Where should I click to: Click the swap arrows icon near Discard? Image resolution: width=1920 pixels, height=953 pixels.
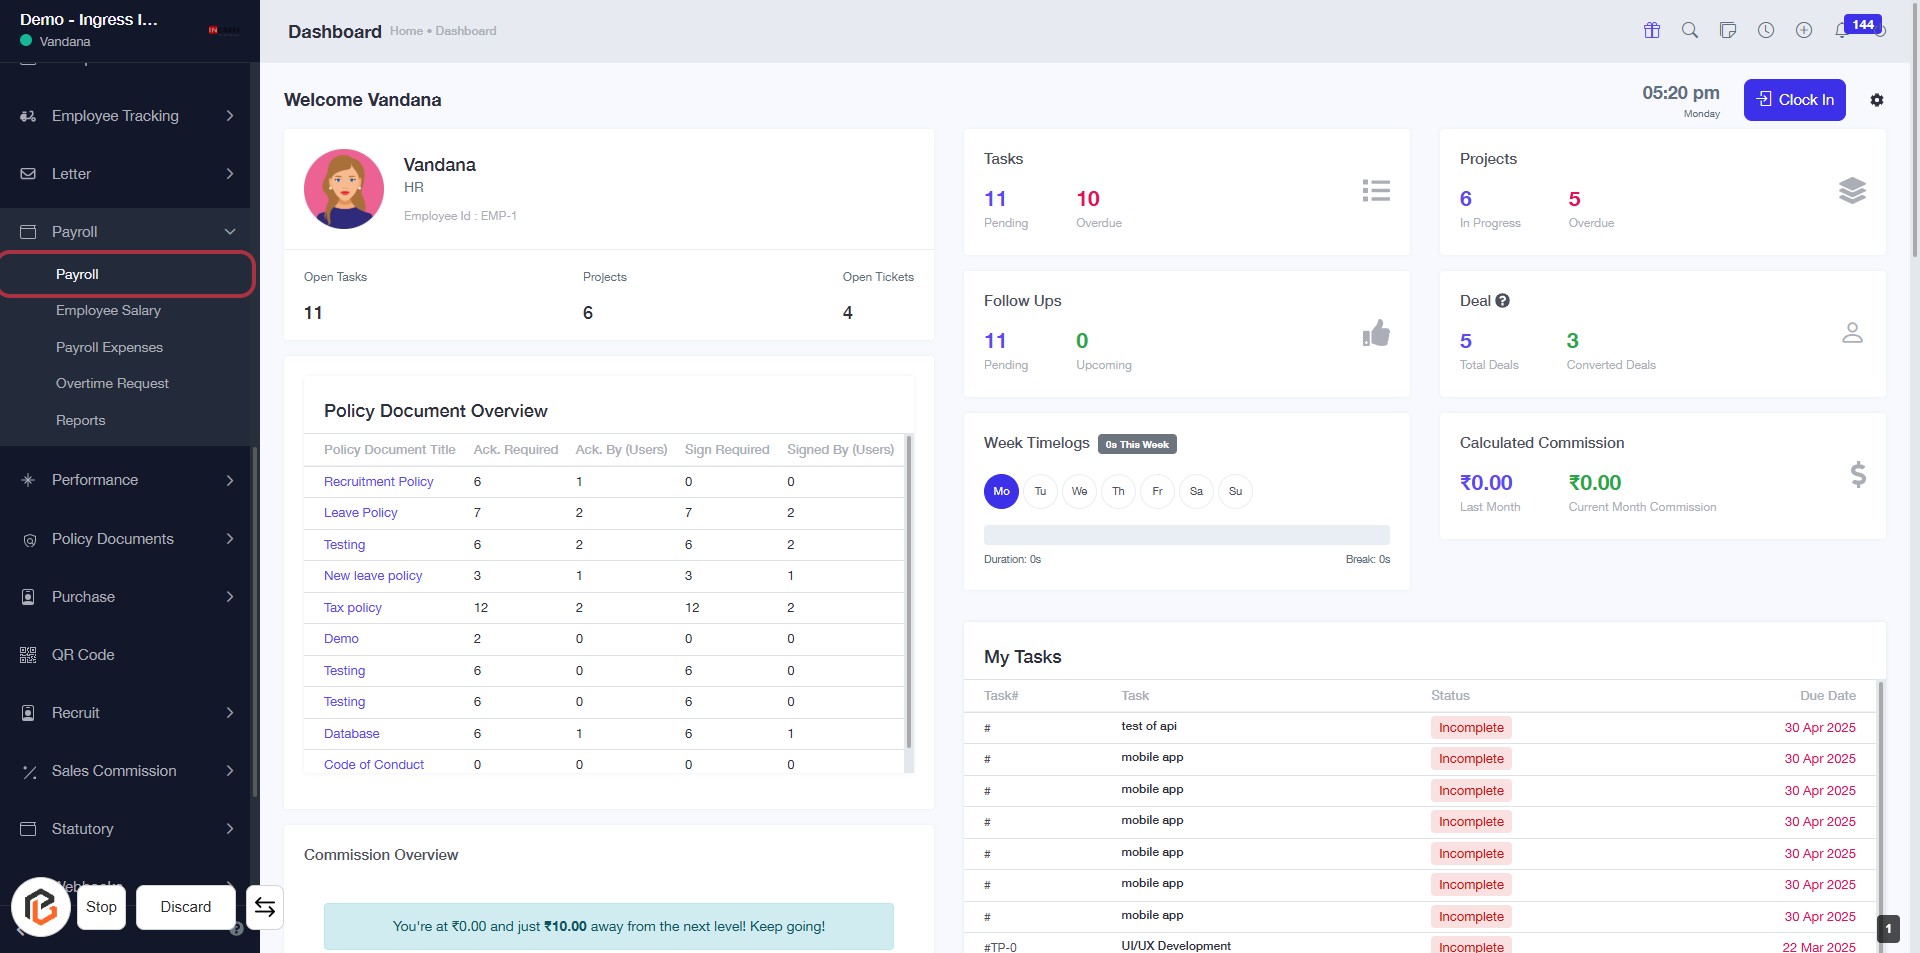(265, 907)
